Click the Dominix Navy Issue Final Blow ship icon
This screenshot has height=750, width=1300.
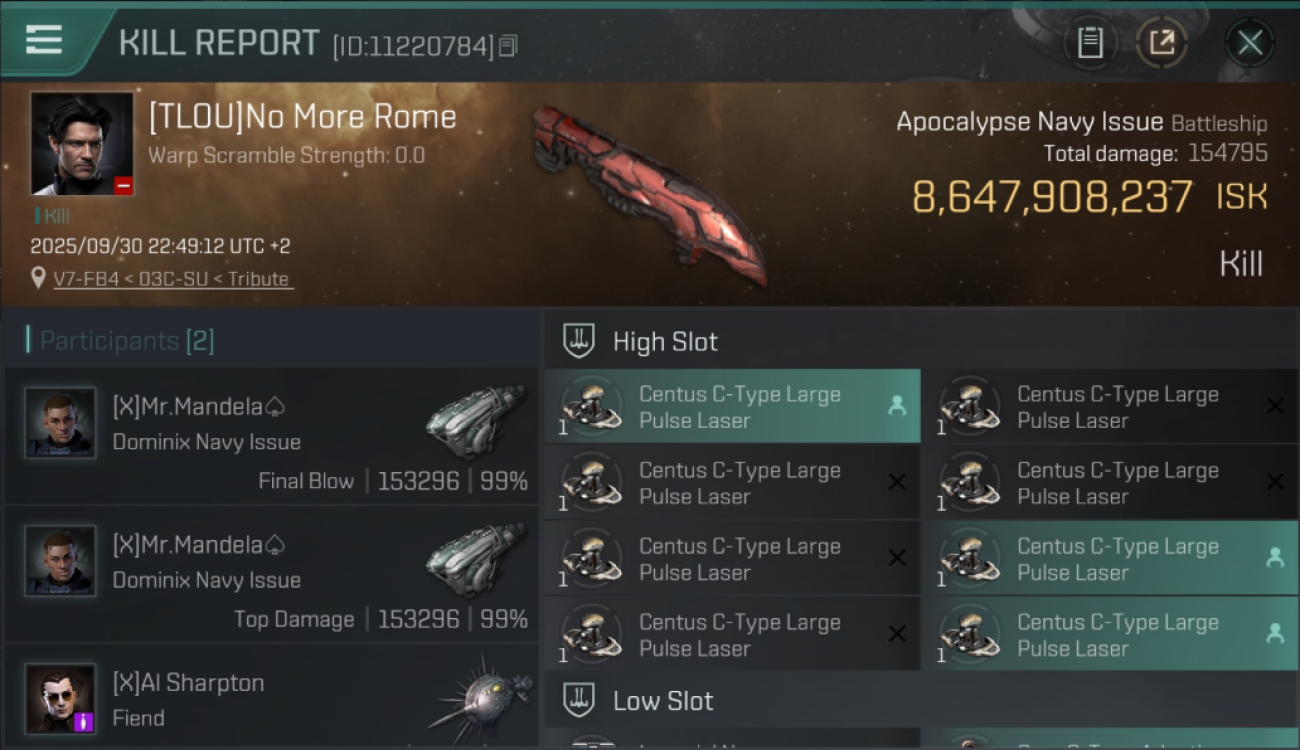point(476,421)
